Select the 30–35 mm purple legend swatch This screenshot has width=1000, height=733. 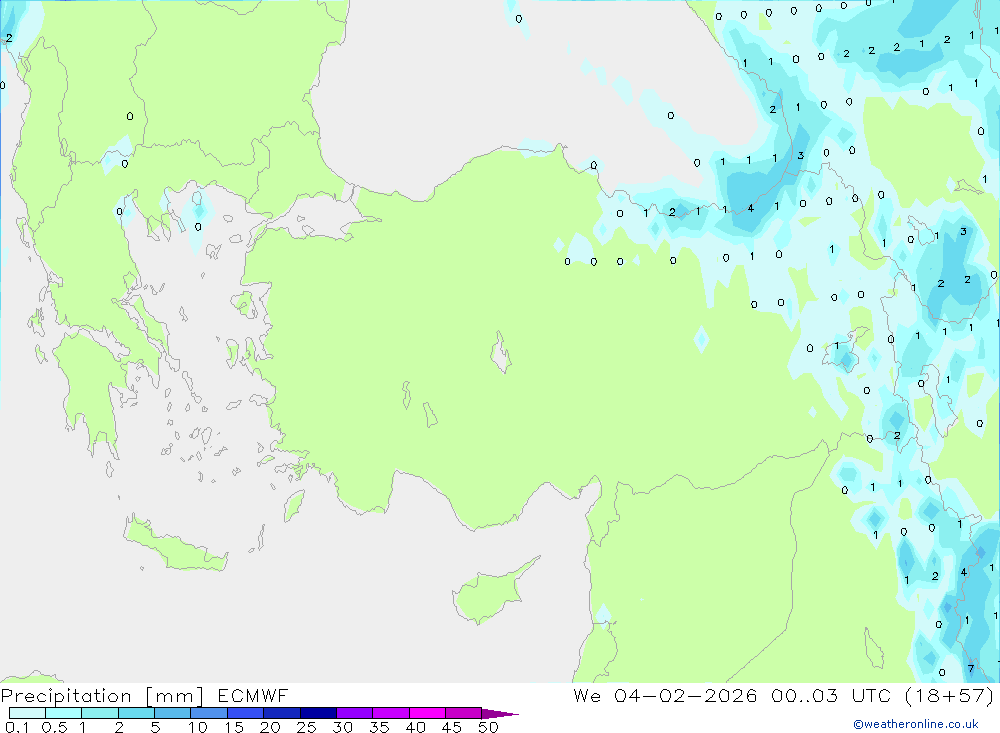pyautogui.click(x=355, y=713)
